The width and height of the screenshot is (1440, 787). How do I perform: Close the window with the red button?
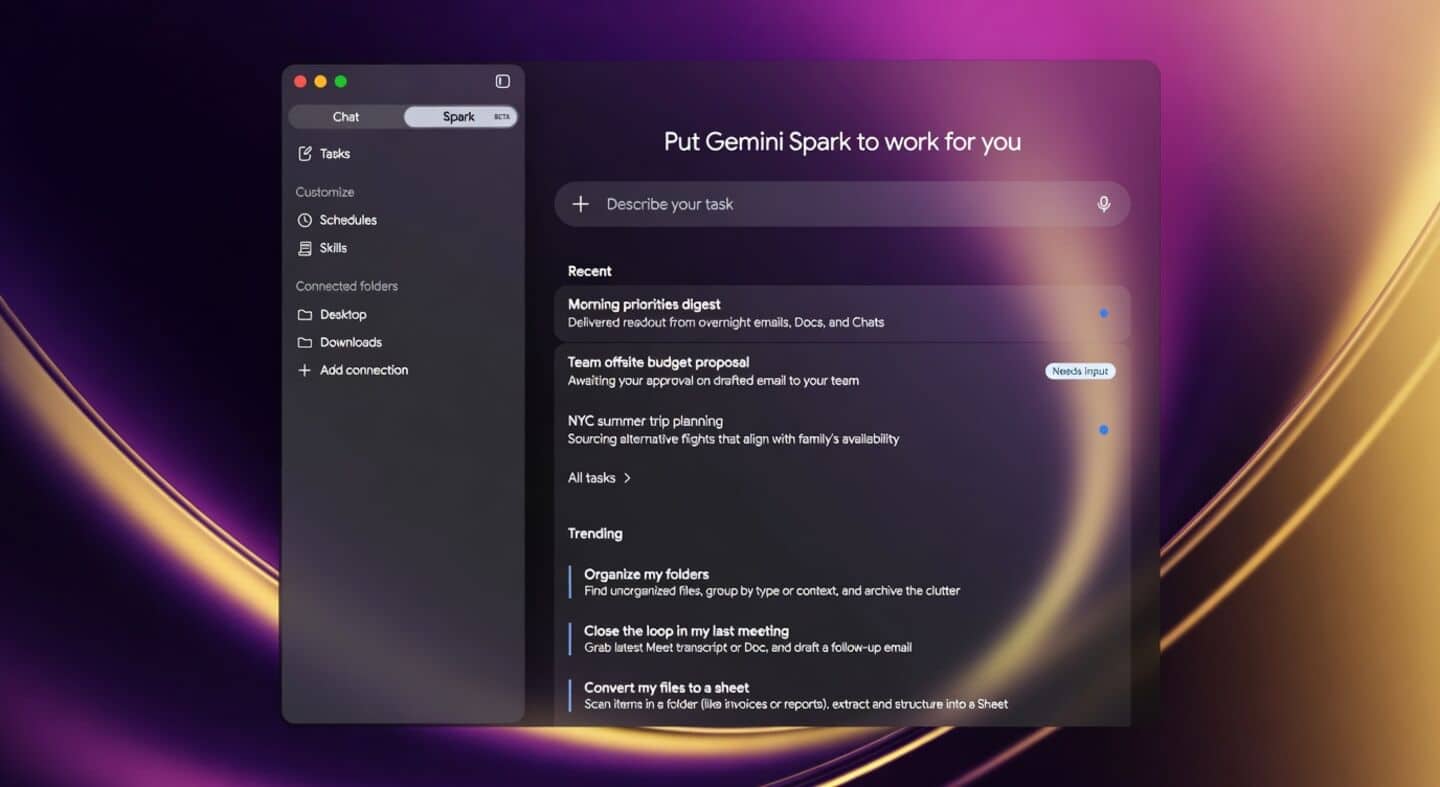(300, 81)
